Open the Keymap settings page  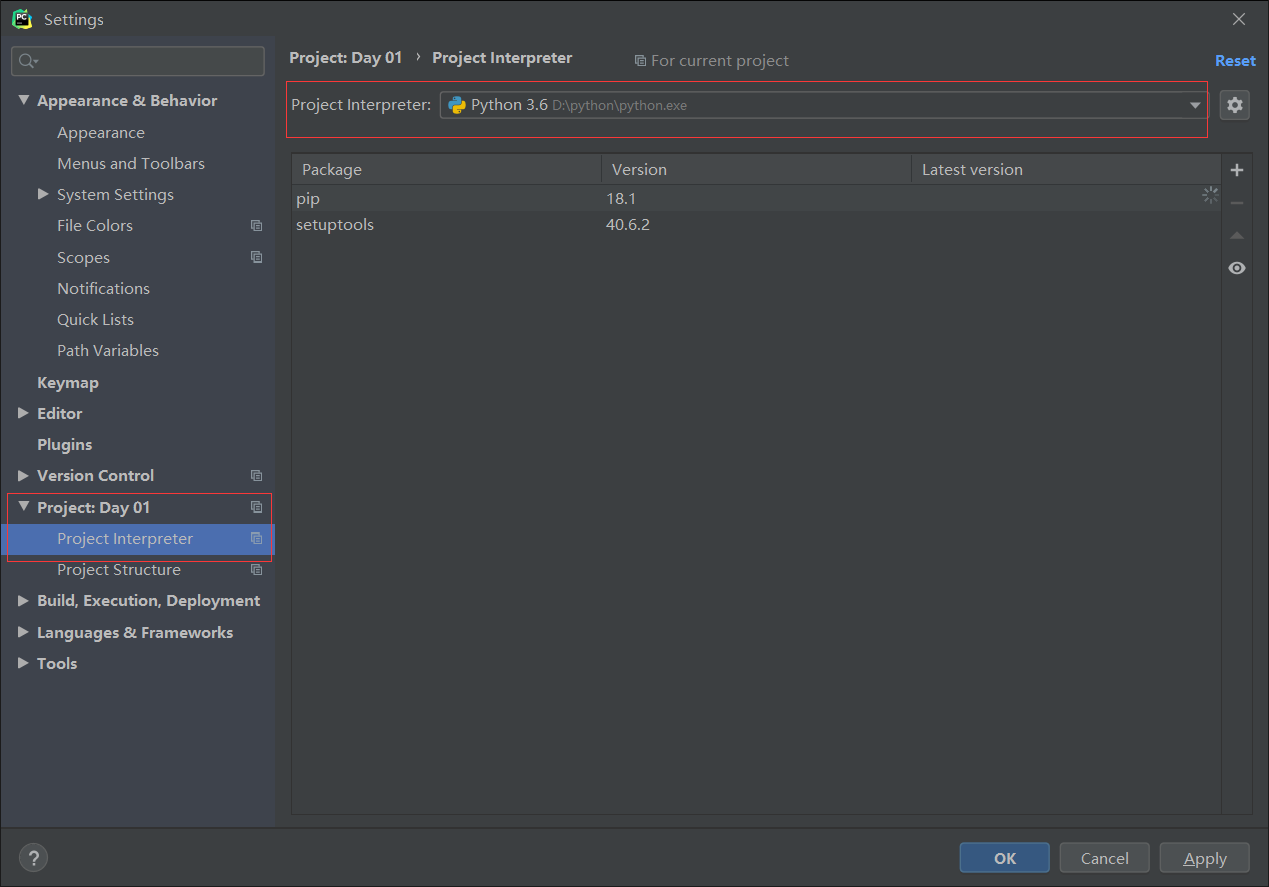pyautogui.click(x=68, y=382)
